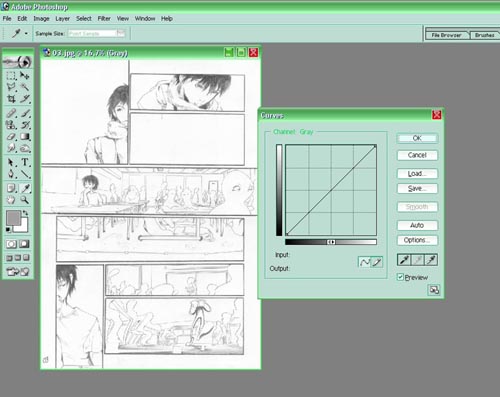
Task: Expand the Curves dialog size toggle
Action: pos(434,290)
